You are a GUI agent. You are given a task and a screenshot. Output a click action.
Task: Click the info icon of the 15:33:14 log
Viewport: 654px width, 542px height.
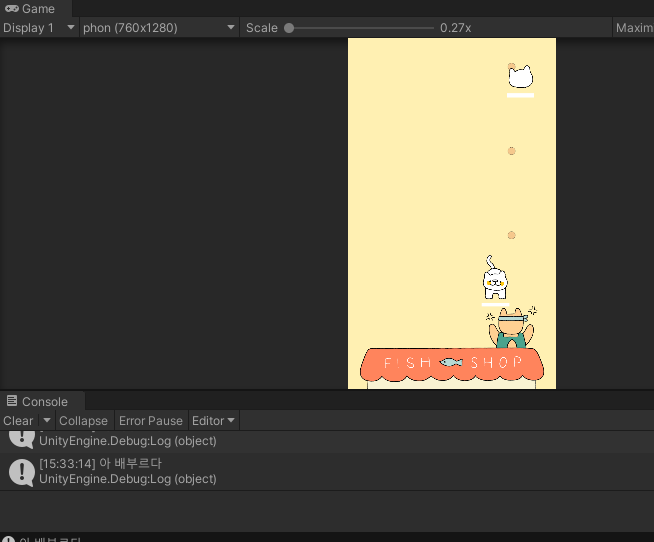22,472
